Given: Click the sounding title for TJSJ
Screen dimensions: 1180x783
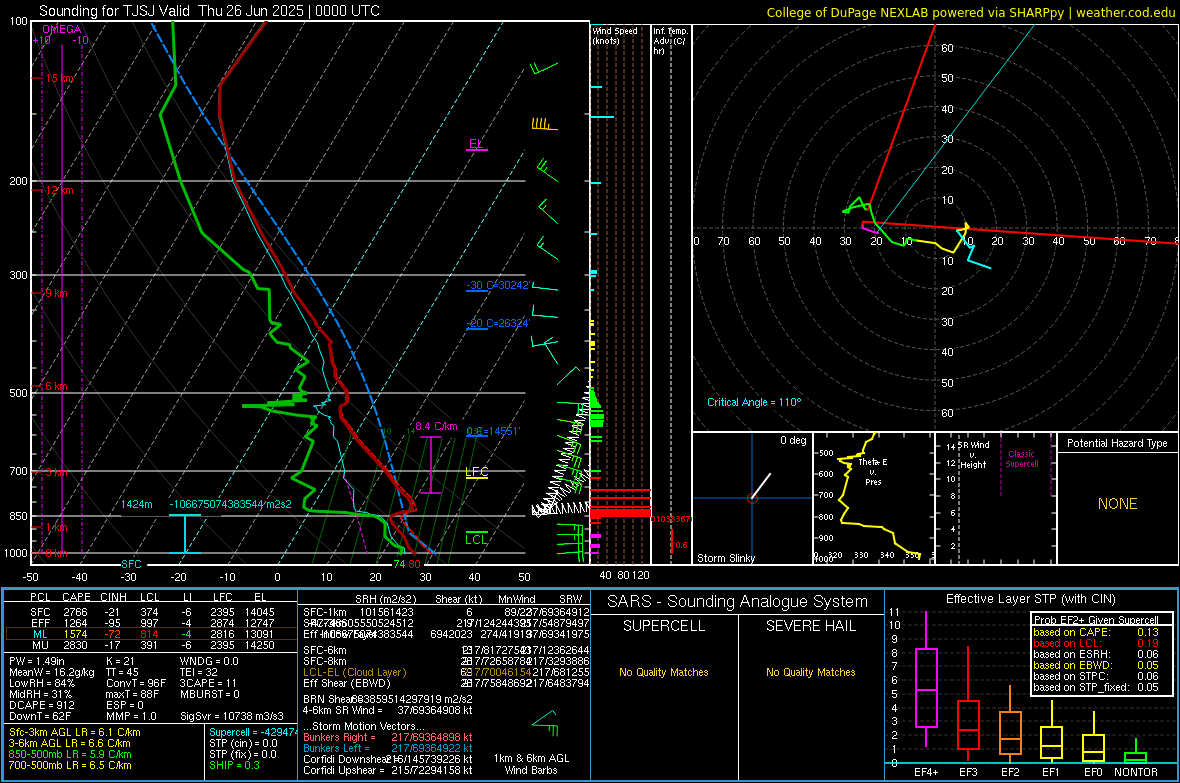Looking at the screenshot, I should (209, 11).
